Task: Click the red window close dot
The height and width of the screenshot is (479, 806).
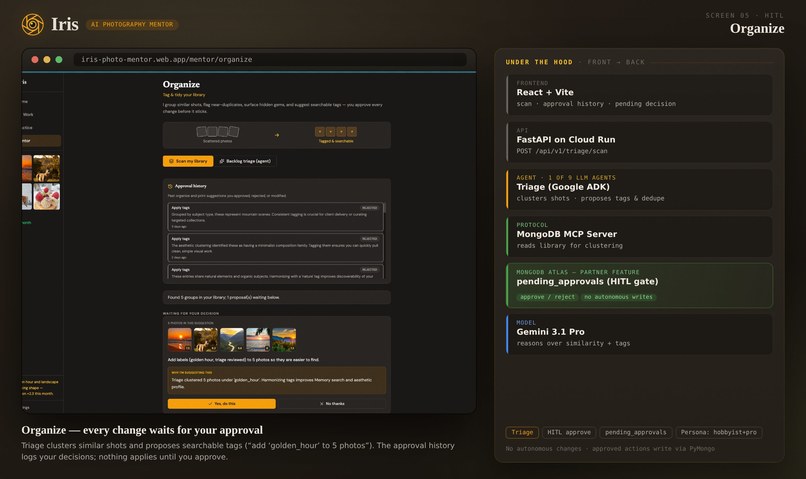Action: [35, 60]
